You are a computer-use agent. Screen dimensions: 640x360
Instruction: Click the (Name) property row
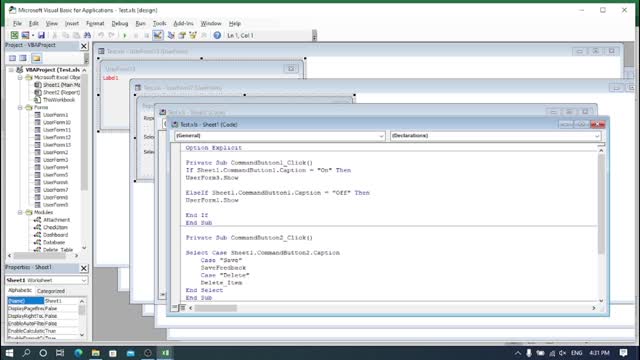tap(43, 301)
